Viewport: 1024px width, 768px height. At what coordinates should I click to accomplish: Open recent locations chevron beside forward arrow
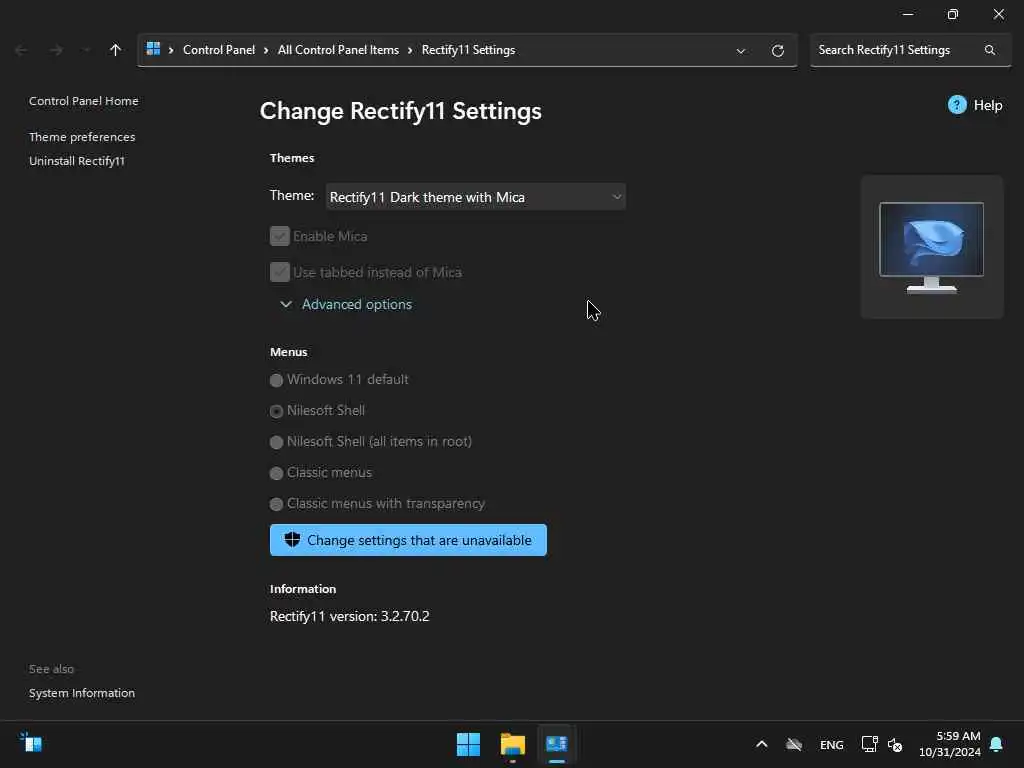pyautogui.click(x=86, y=50)
